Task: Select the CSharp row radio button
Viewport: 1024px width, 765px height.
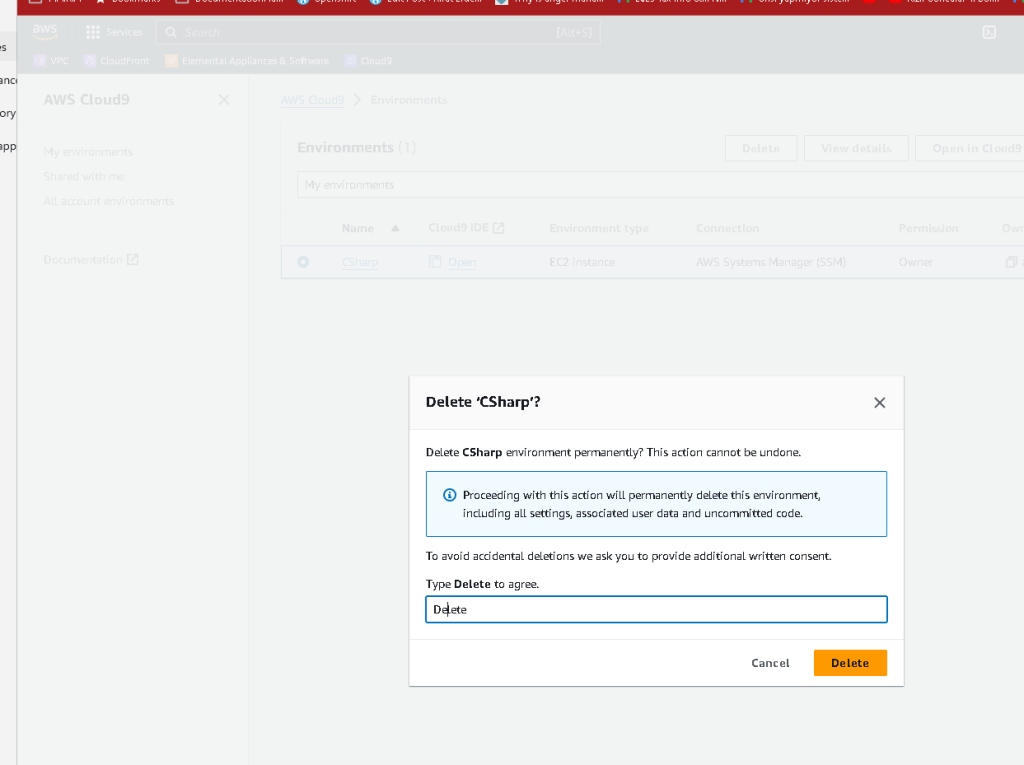Action: point(303,262)
